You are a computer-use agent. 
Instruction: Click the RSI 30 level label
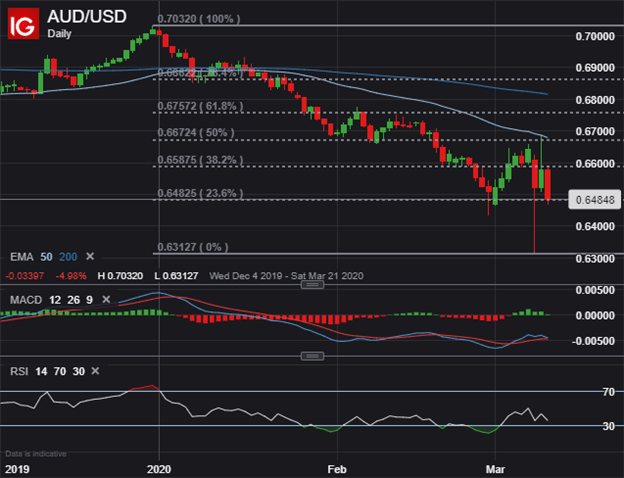[x=608, y=426]
